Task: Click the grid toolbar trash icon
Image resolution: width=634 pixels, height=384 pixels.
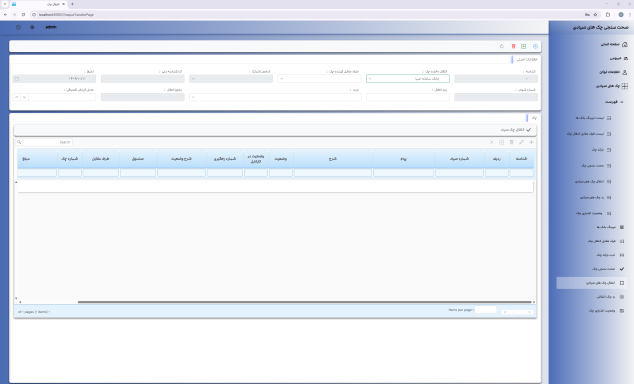Action: tap(511, 142)
